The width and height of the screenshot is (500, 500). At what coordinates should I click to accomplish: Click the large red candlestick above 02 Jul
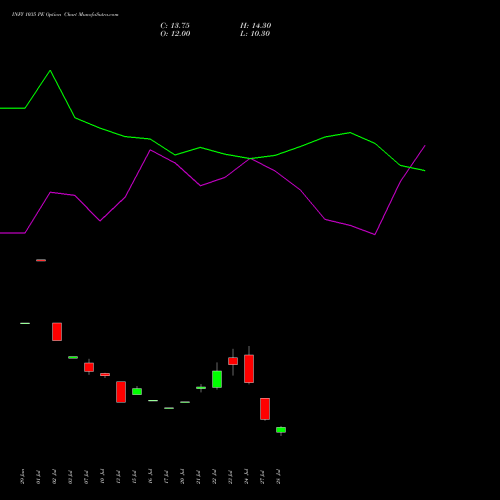click(x=57, y=332)
